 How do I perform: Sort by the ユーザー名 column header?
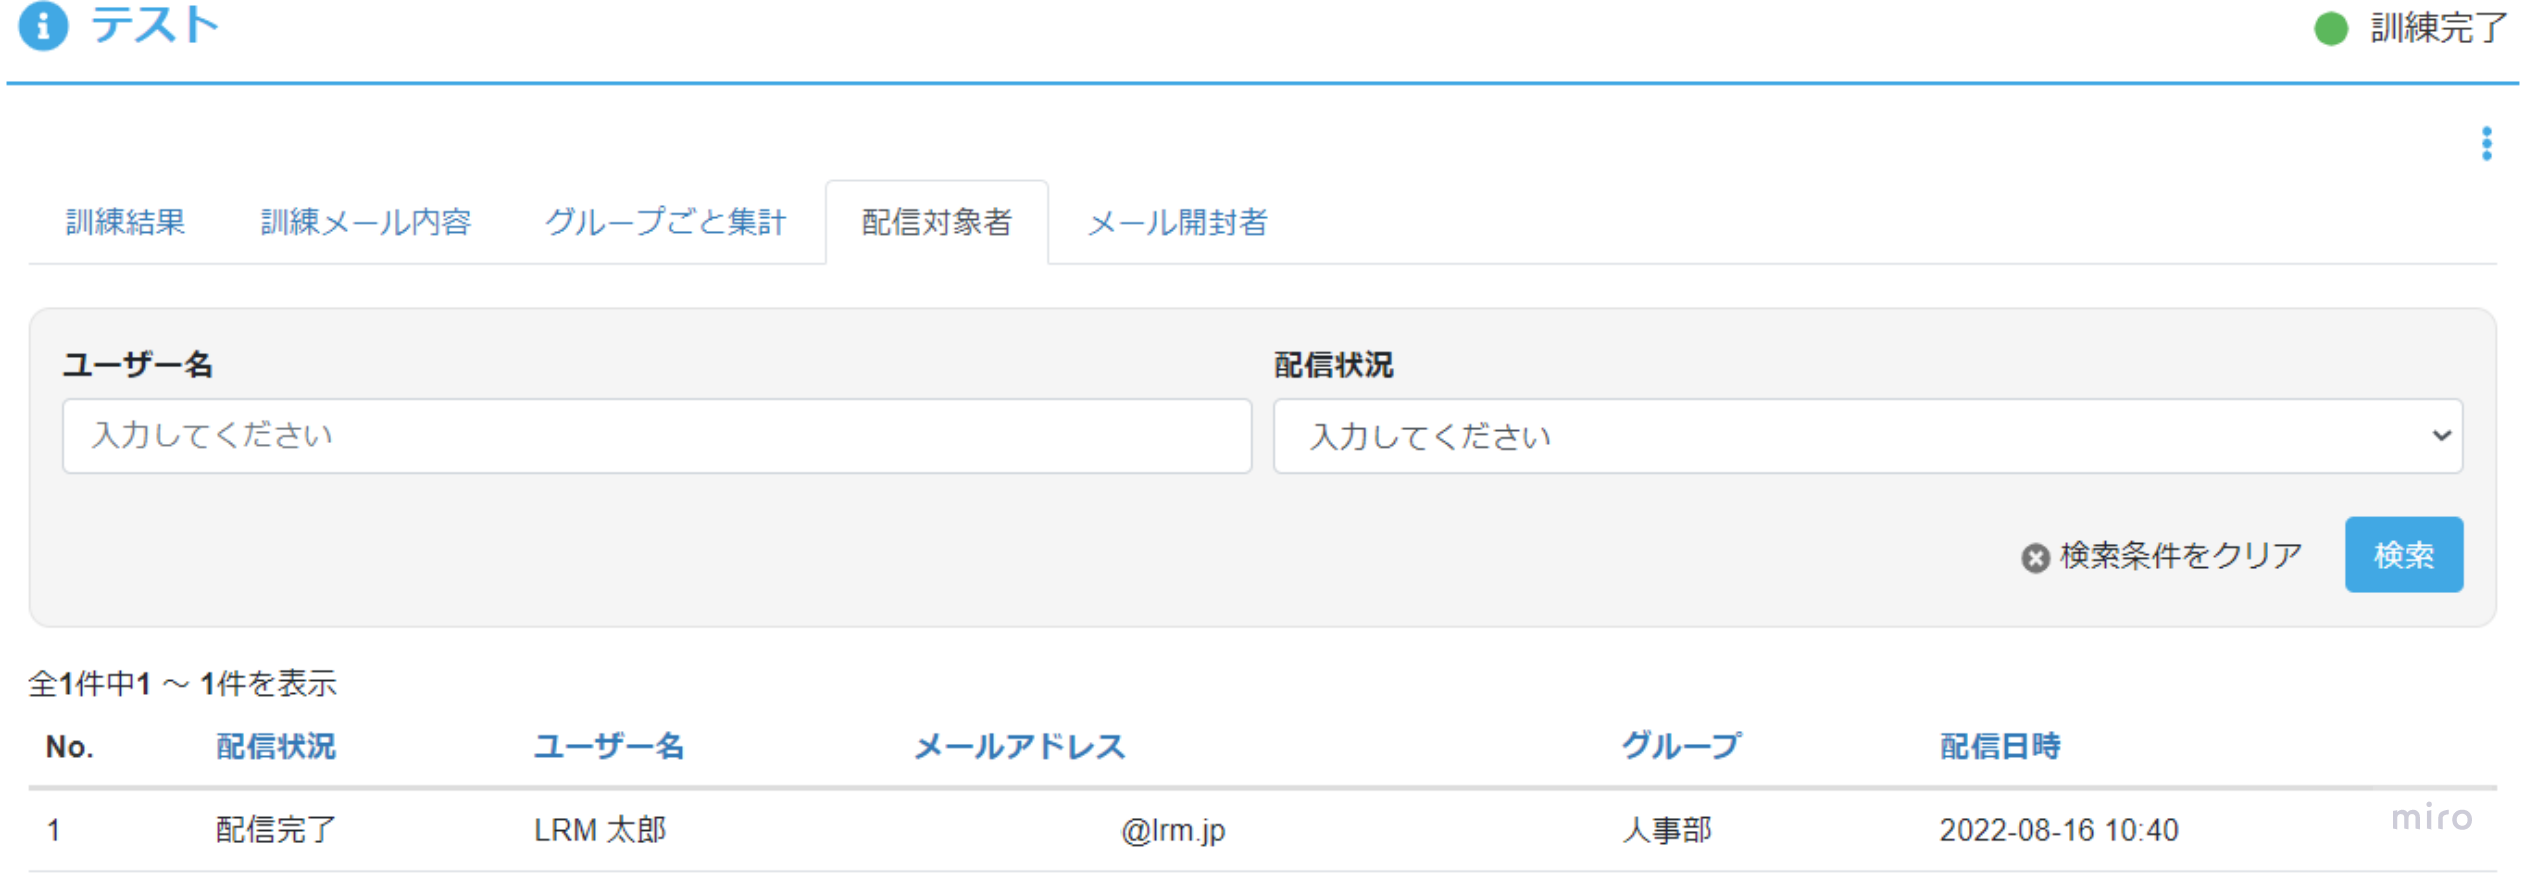608,746
